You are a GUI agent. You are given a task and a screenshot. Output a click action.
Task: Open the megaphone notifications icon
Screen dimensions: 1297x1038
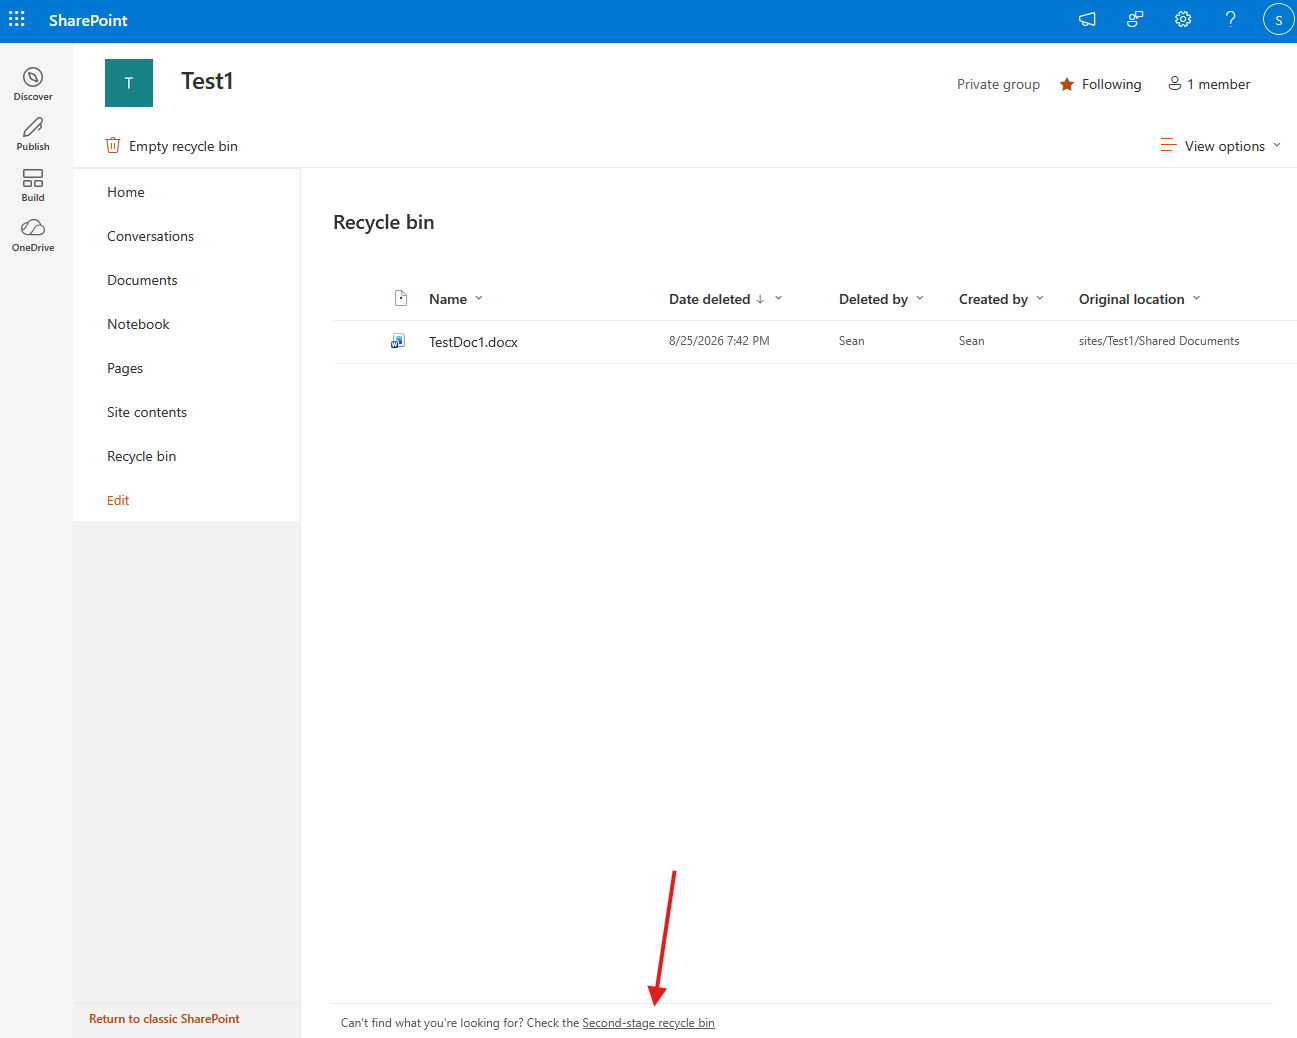tap(1087, 19)
